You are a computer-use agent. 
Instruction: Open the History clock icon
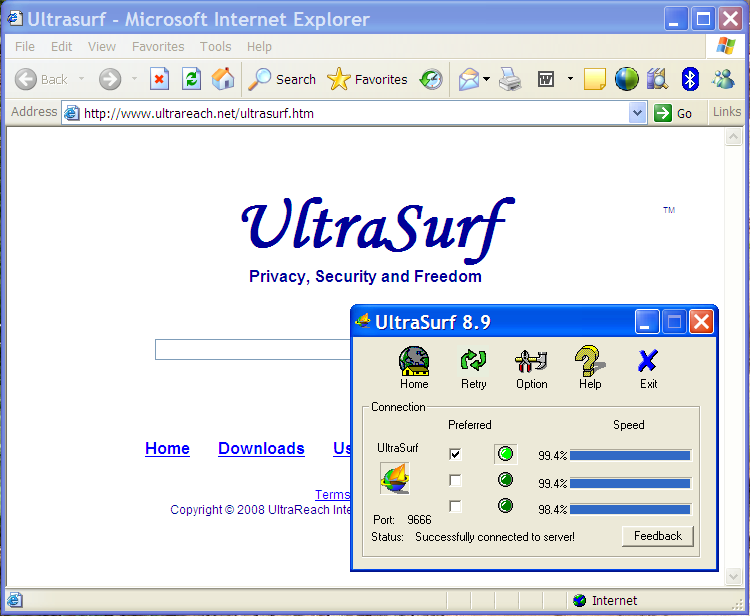coord(431,79)
